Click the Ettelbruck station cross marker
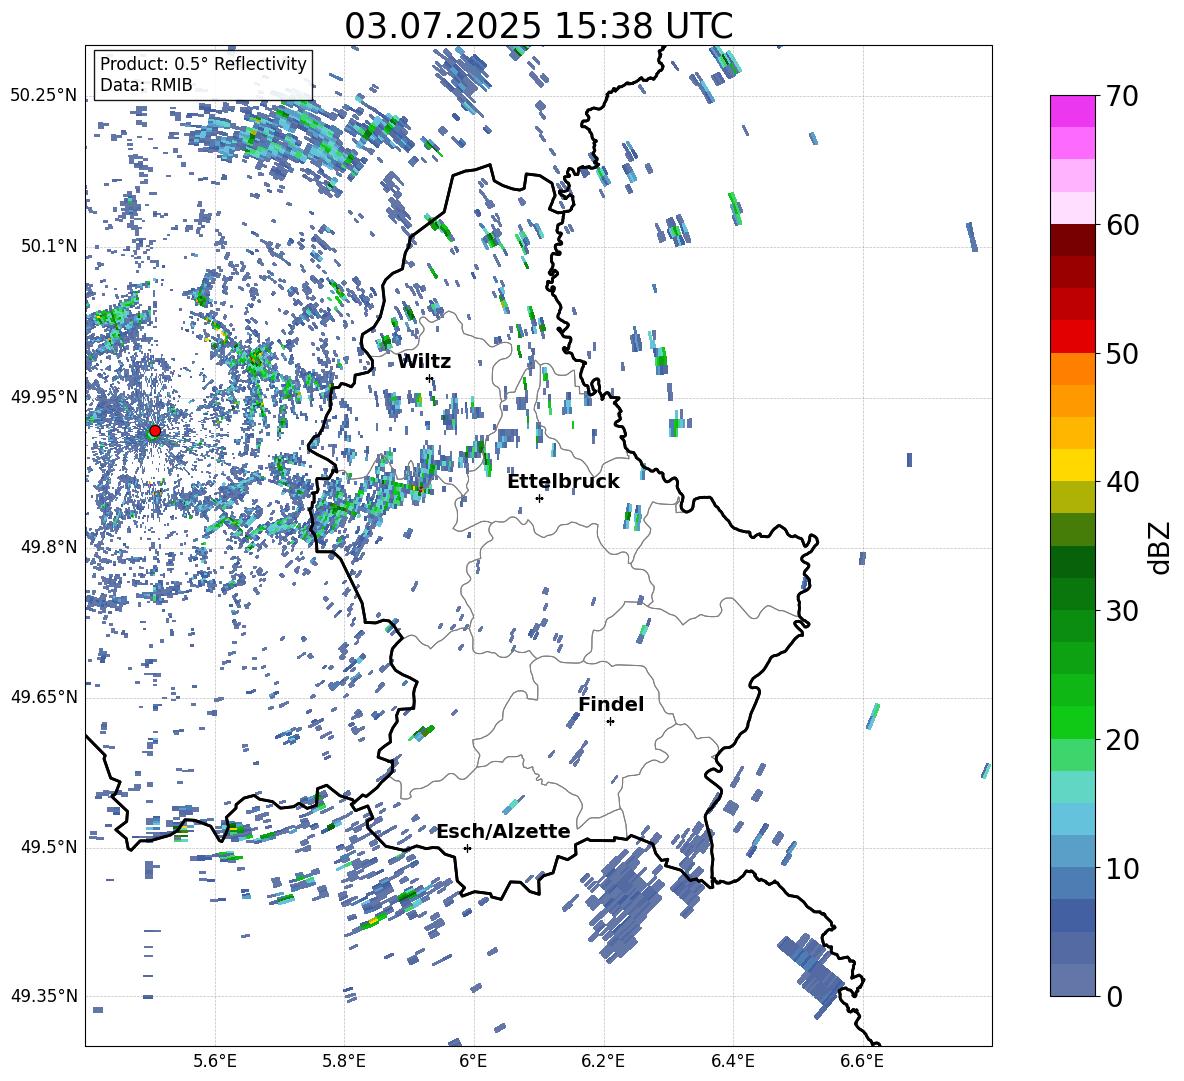The width and height of the screenshot is (1184, 1081). tap(539, 498)
